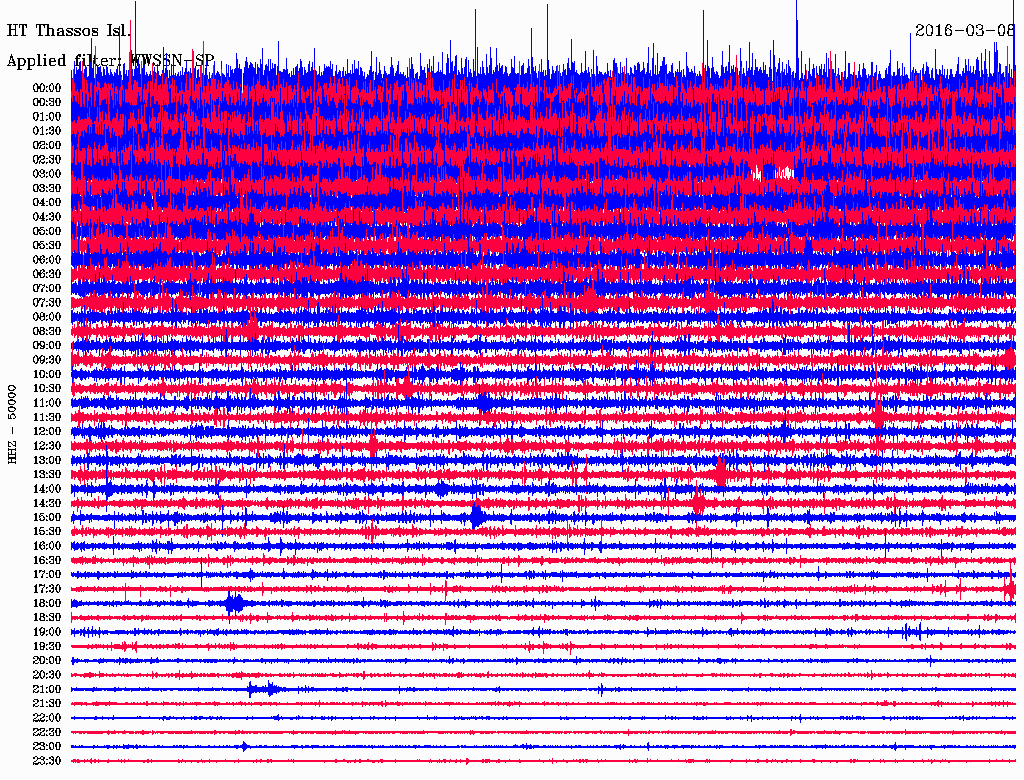This screenshot has width=1024, height=780.
Task: Select the 02:00 time label
Action: tap(47, 145)
